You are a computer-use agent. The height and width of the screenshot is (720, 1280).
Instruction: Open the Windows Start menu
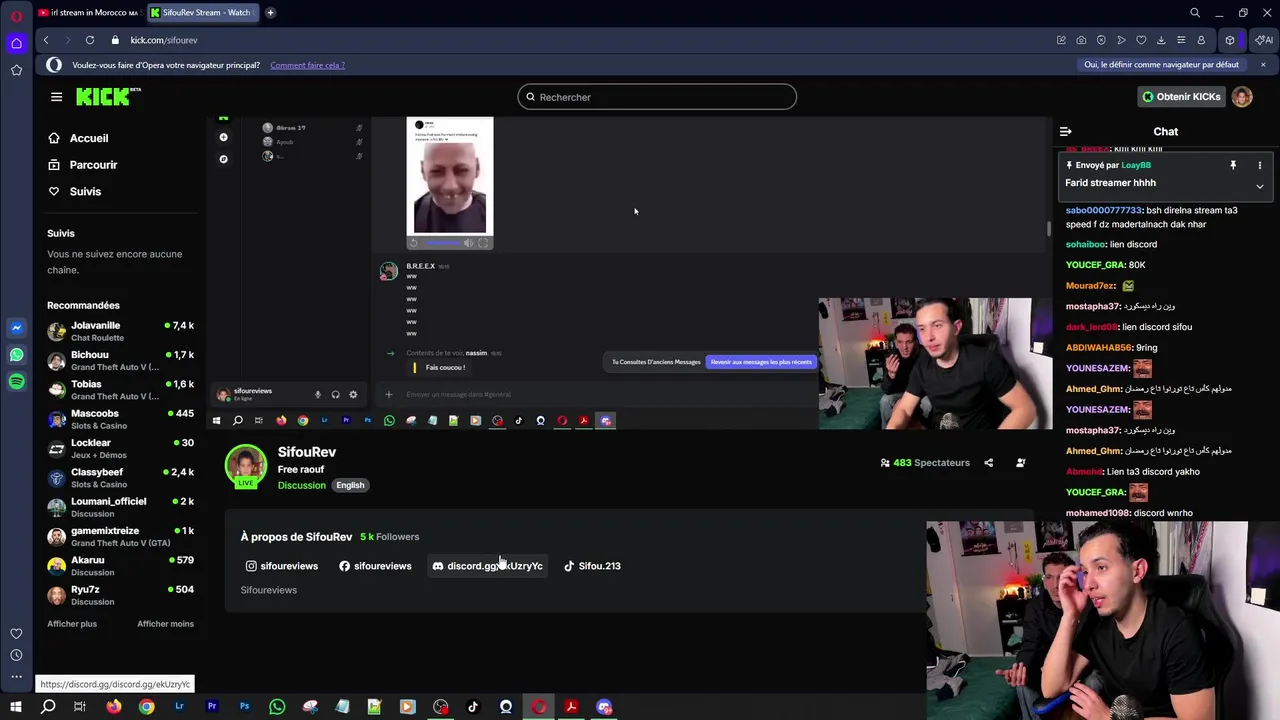pos(15,707)
